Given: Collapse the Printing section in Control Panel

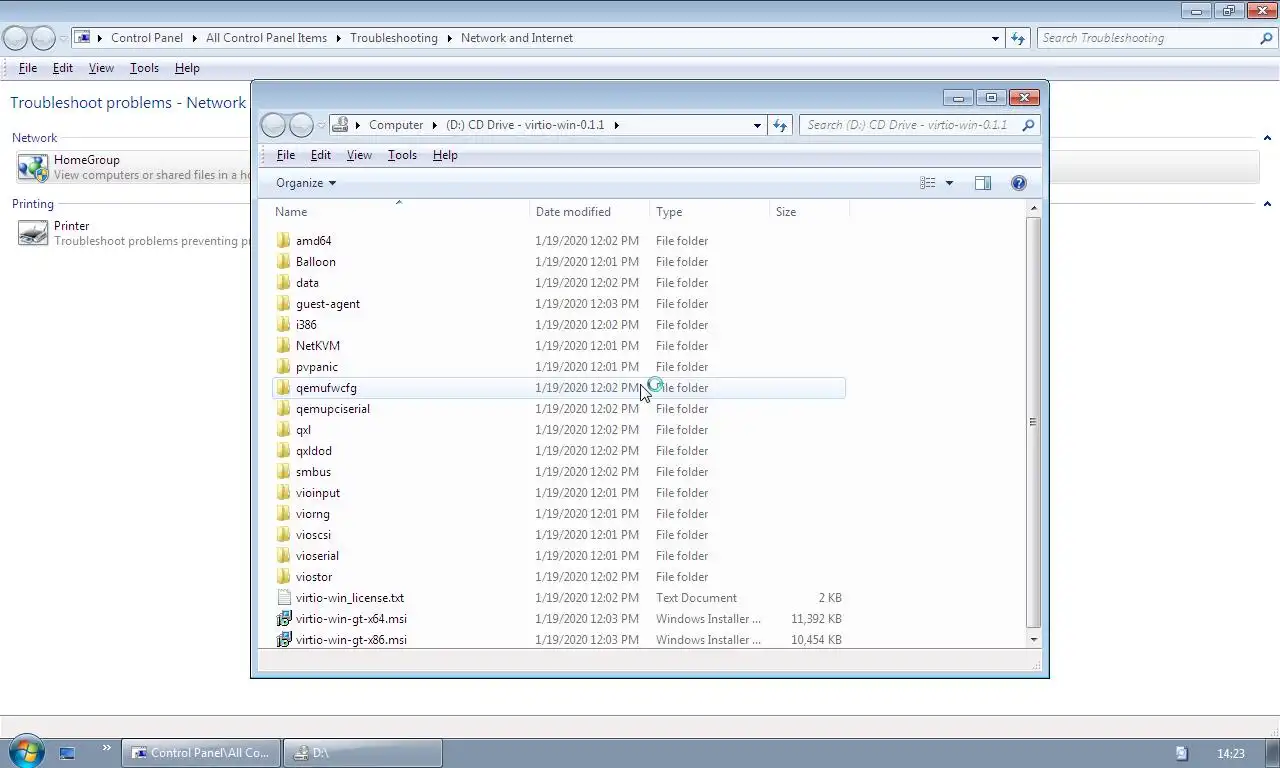Looking at the screenshot, I should click(1268, 204).
